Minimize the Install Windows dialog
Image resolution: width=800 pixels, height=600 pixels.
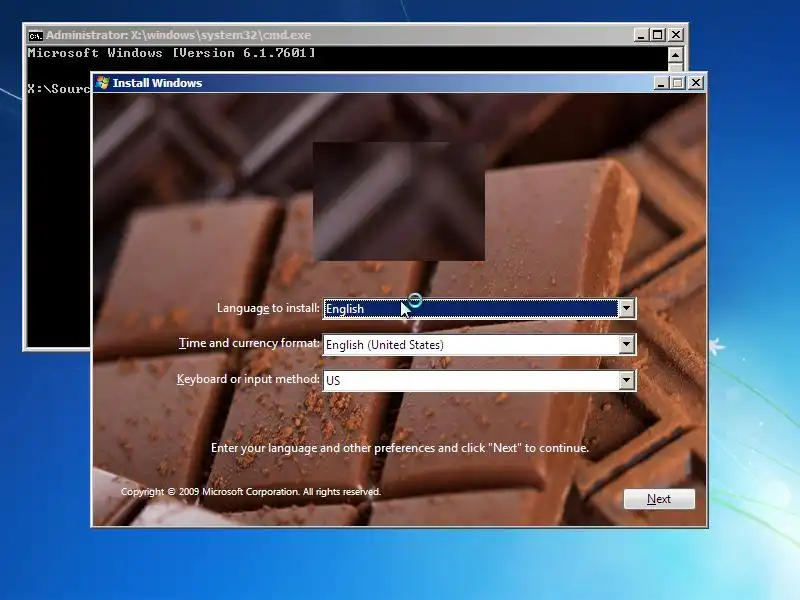pos(661,83)
